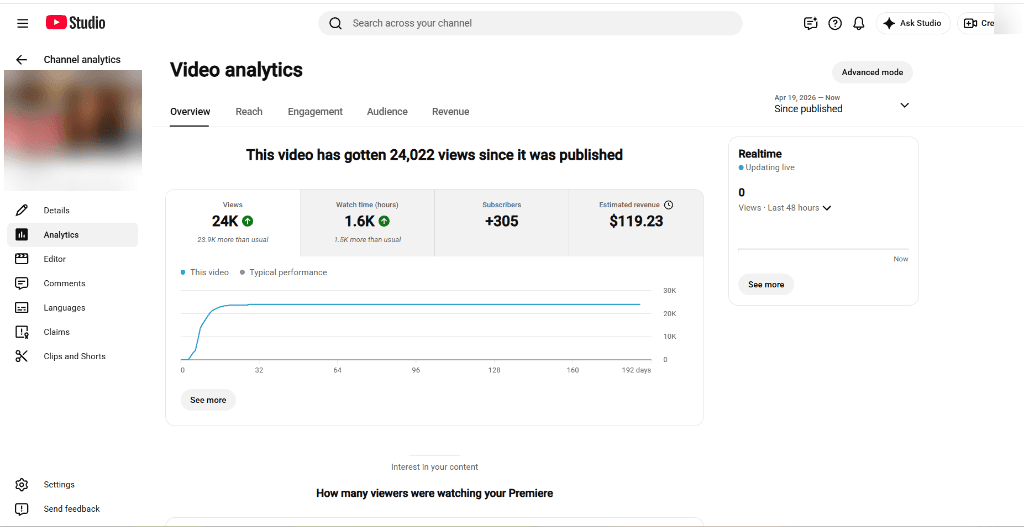The height and width of the screenshot is (527, 1024).
Task: Click the Watch time green up arrow icon
Action: (384, 221)
